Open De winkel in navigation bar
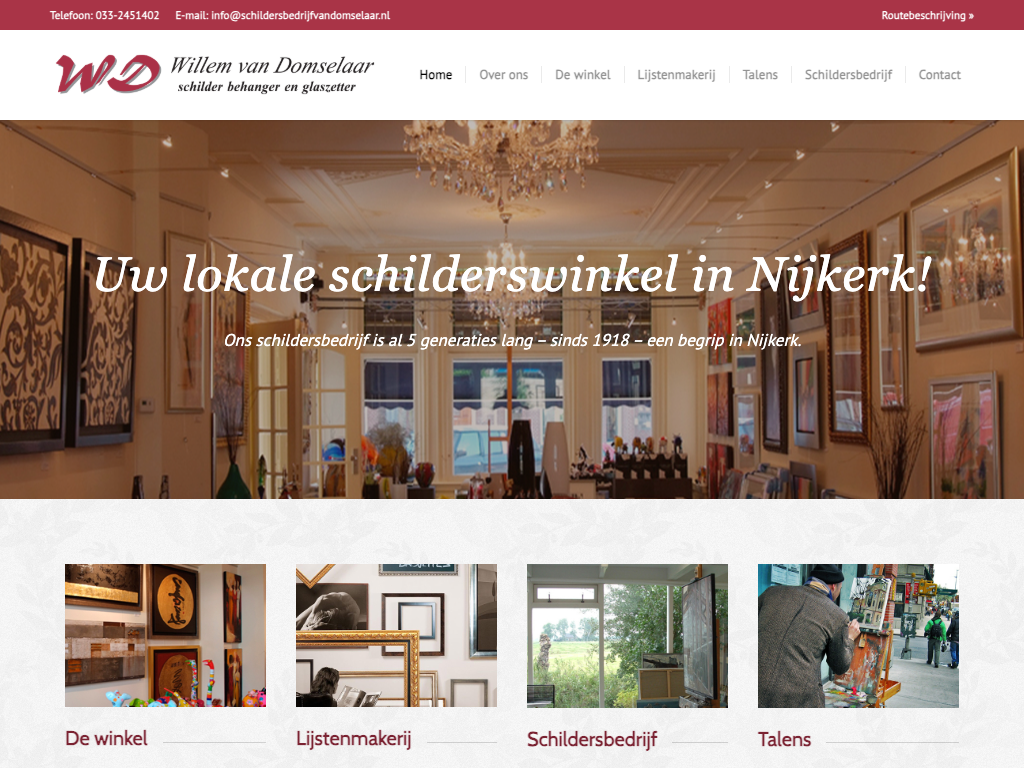The height and width of the screenshot is (768, 1024). (583, 74)
